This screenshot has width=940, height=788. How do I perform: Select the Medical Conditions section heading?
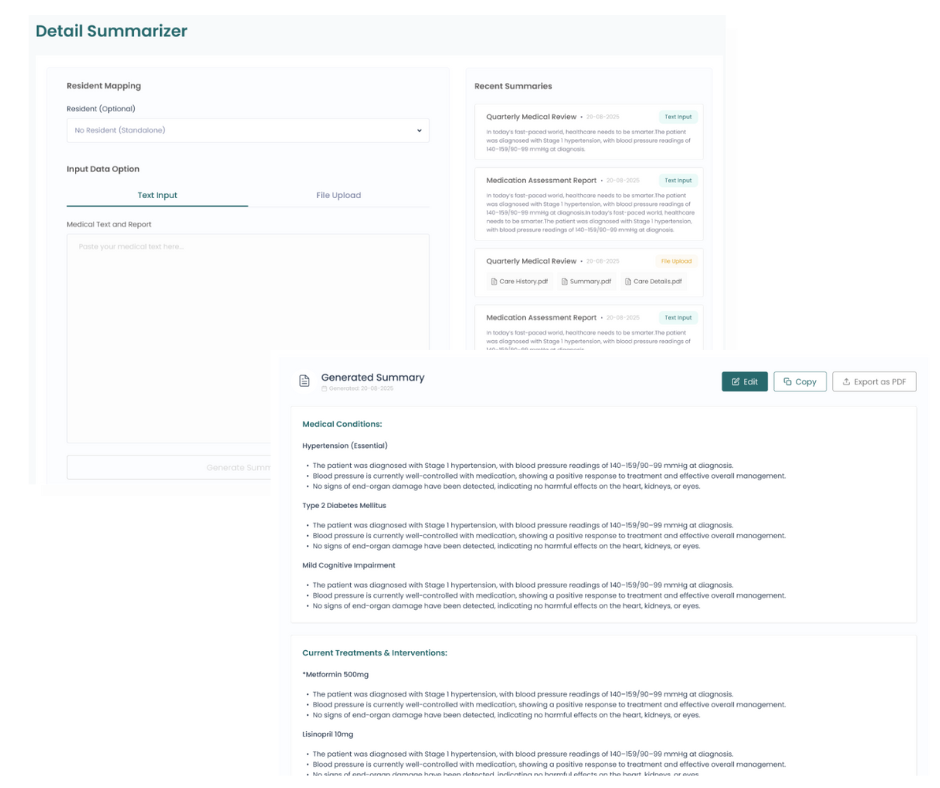(x=342, y=424)
